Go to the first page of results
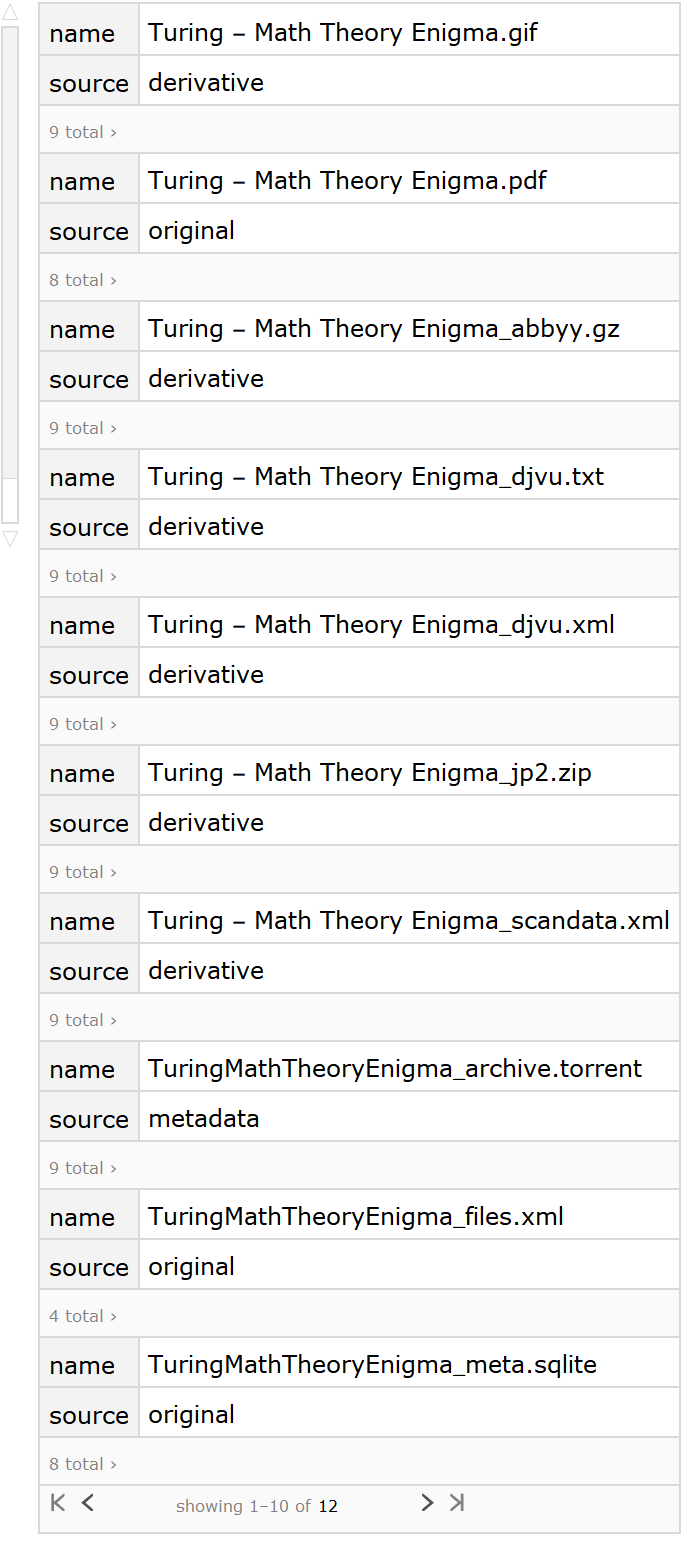 (x=58, y=1502)
